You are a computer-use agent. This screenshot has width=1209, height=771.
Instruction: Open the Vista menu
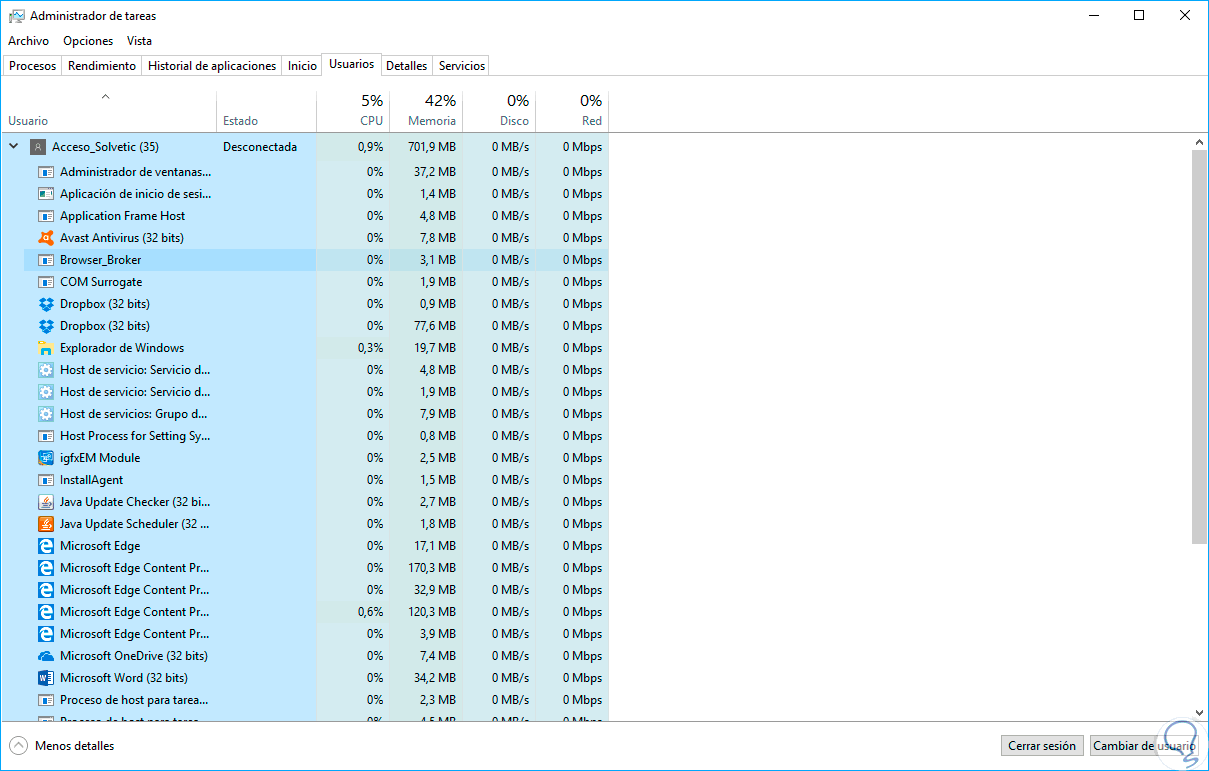pos(139,41)
